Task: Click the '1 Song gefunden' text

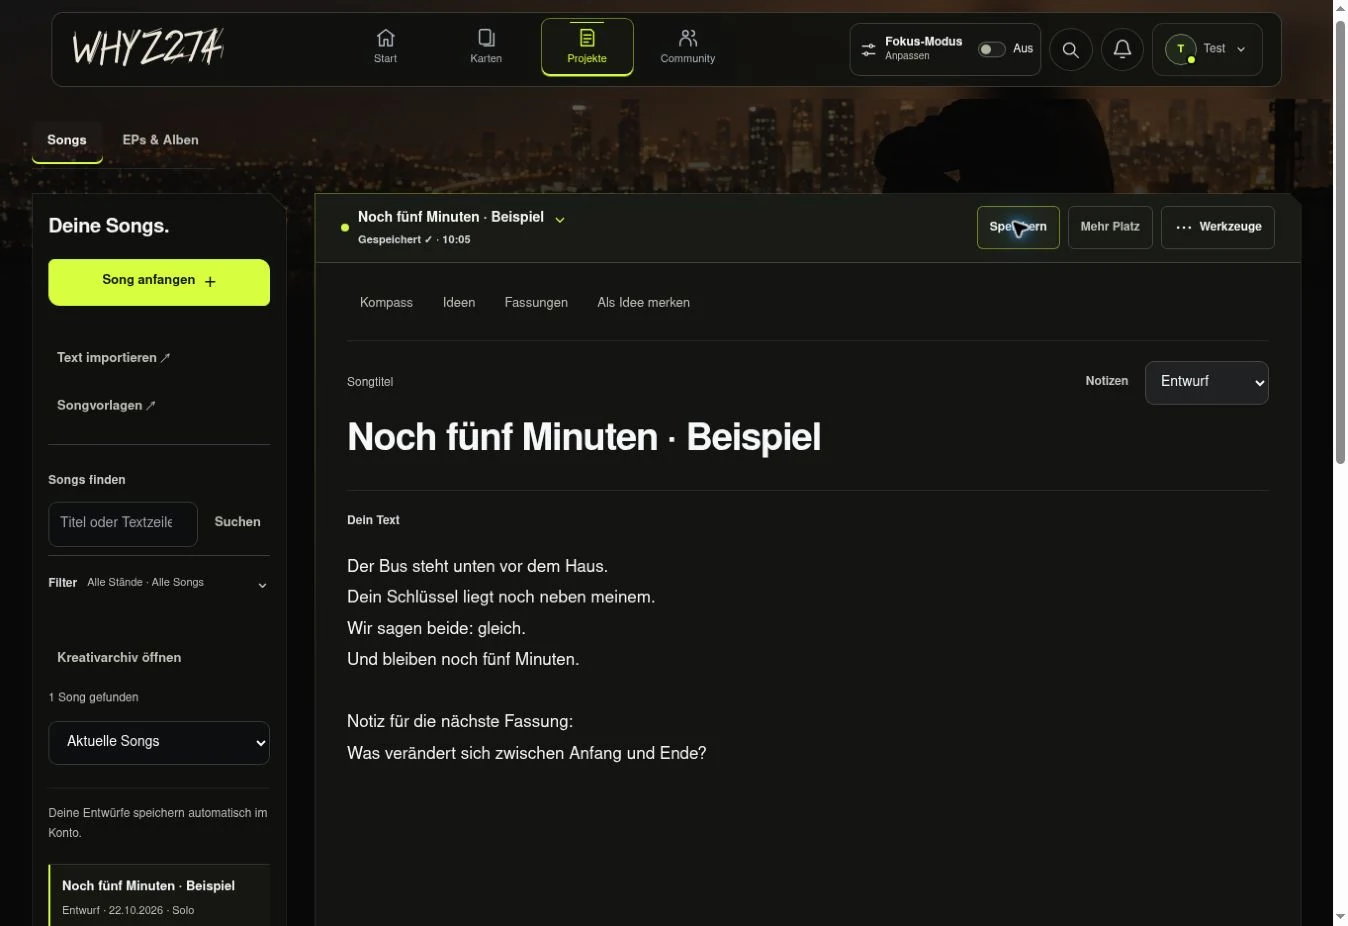Action: click(93, 698)
